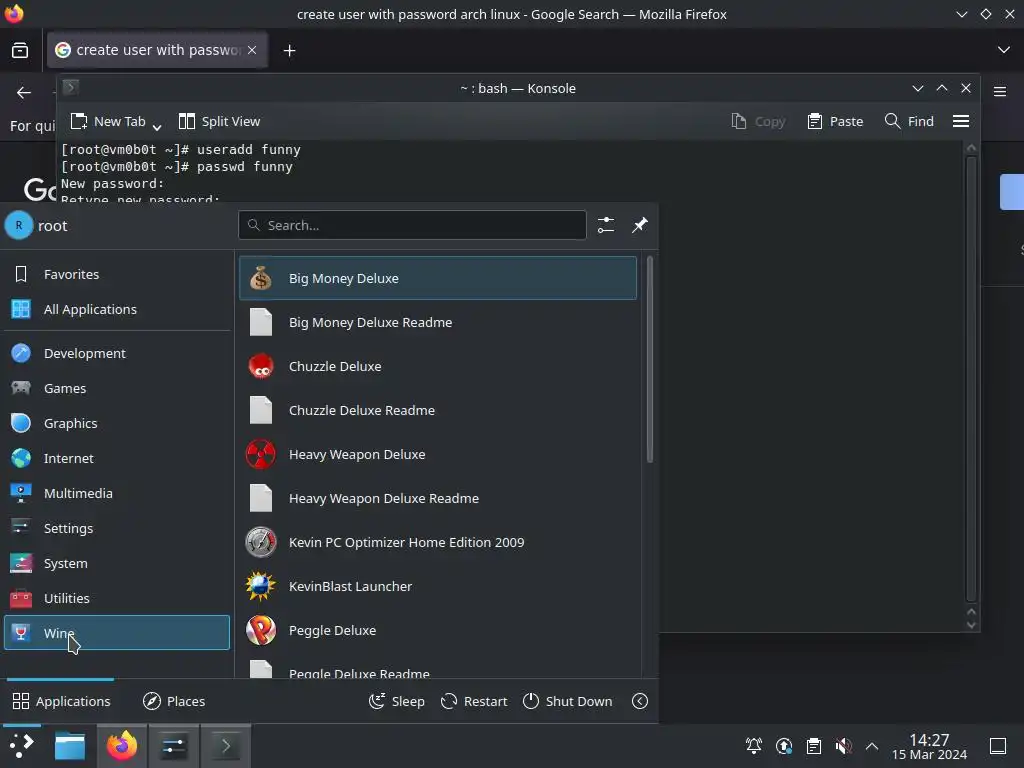Open System category
Image resolution: width=1024 pixels, height=768 pixels.
click(117, 563)
